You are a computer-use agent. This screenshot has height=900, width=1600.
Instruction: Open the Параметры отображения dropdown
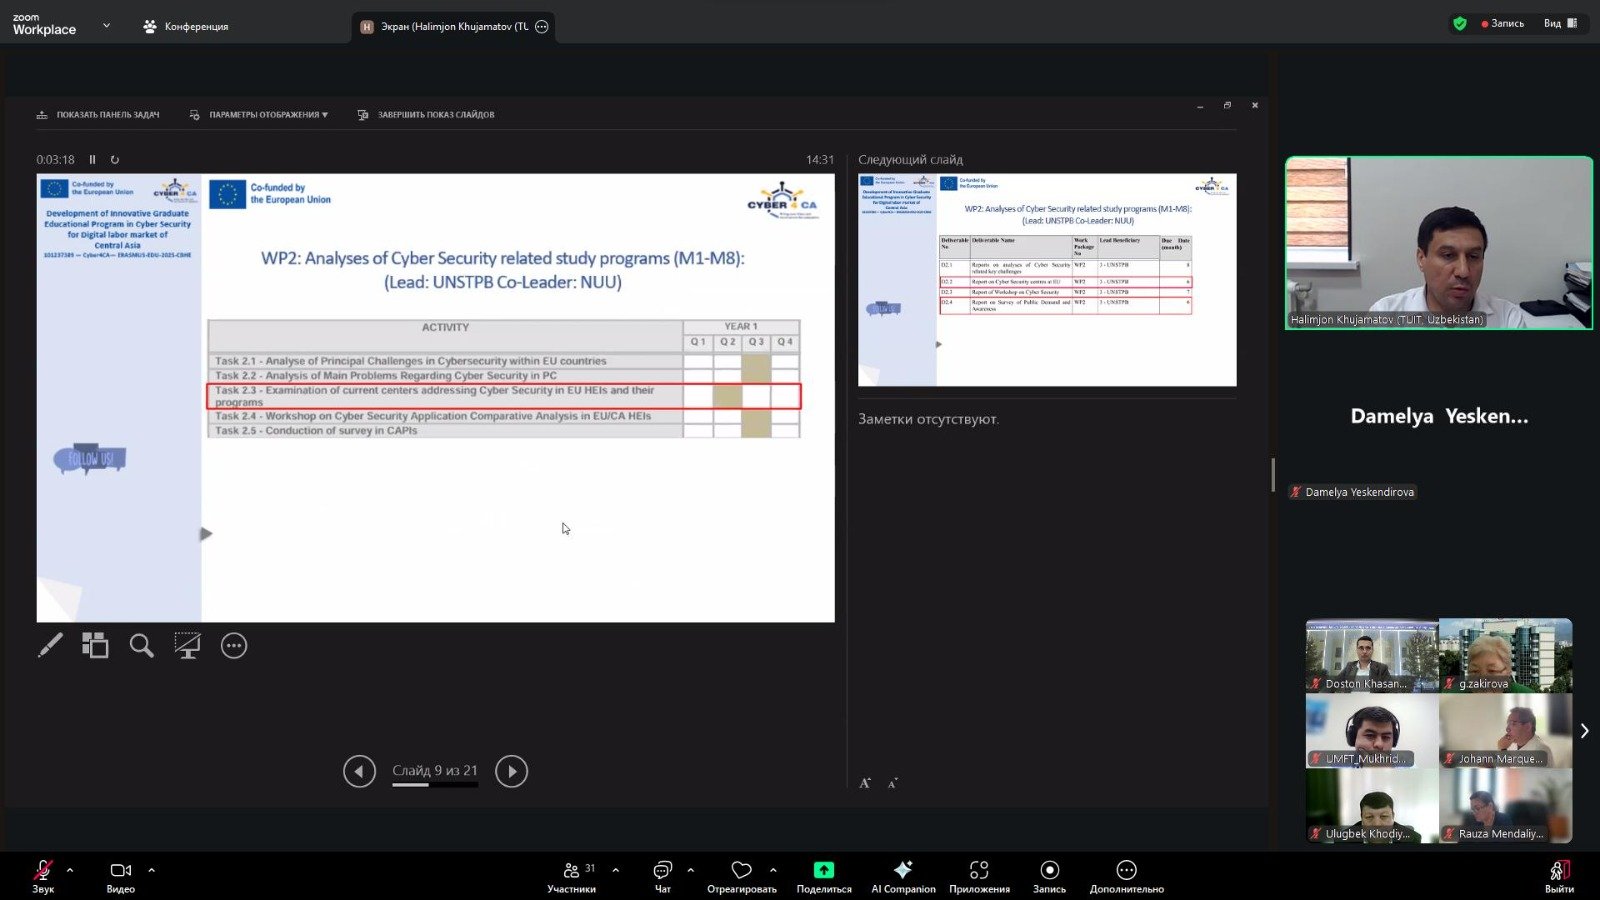click(x=260, y=115)
